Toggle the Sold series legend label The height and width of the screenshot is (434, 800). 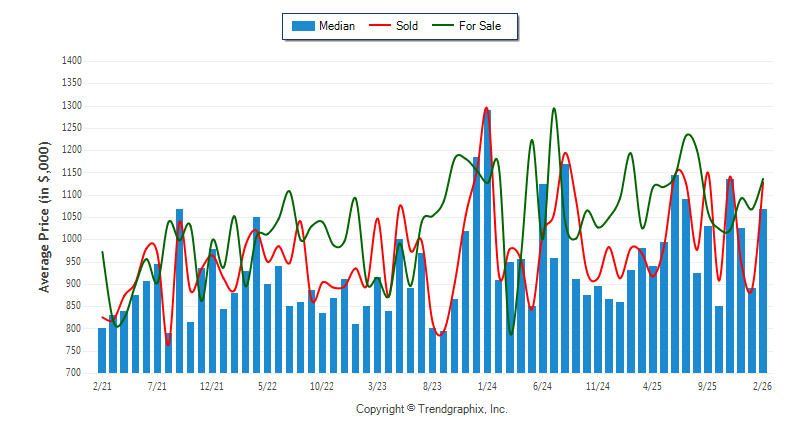click(x=406, y=26)
